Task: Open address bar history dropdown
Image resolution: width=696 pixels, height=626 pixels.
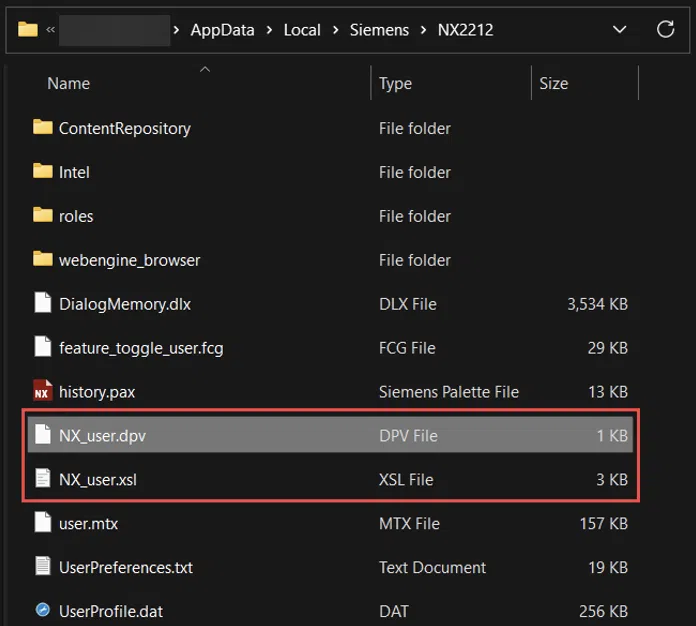Action: 619,30
